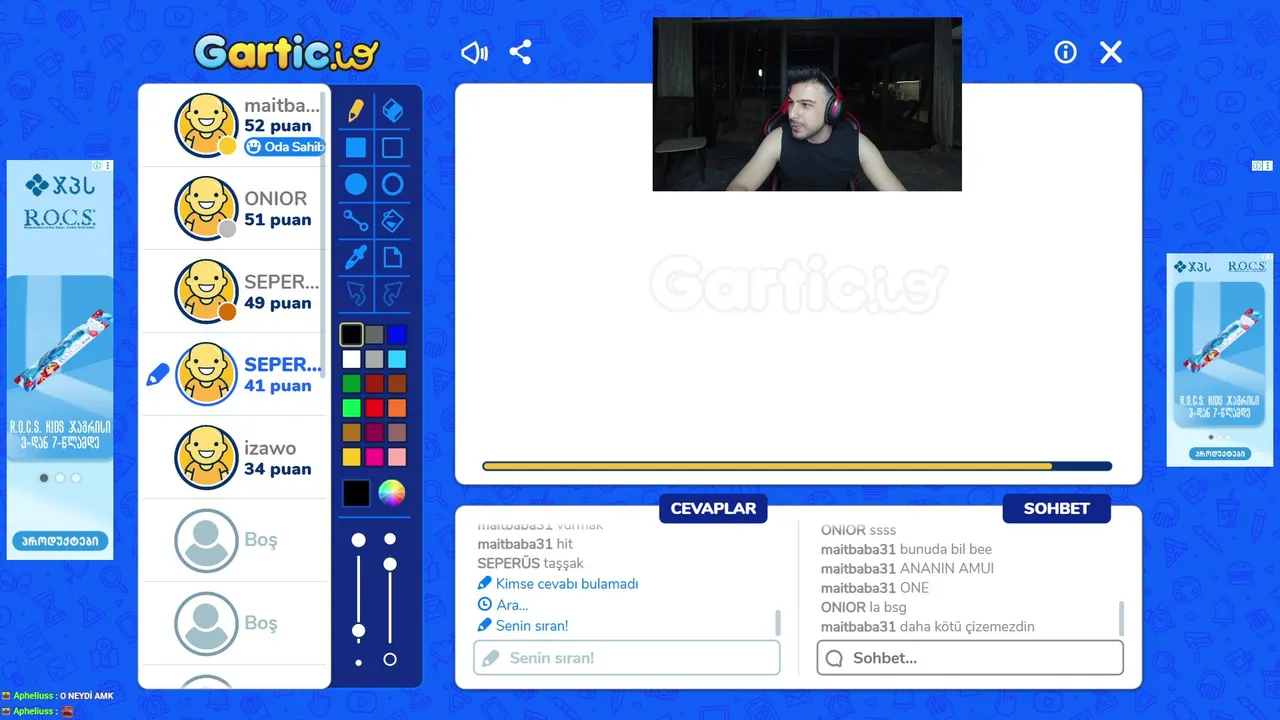Click the player list scrollbar
Screen dimensions: 1280x720
(x=323, y=235)
